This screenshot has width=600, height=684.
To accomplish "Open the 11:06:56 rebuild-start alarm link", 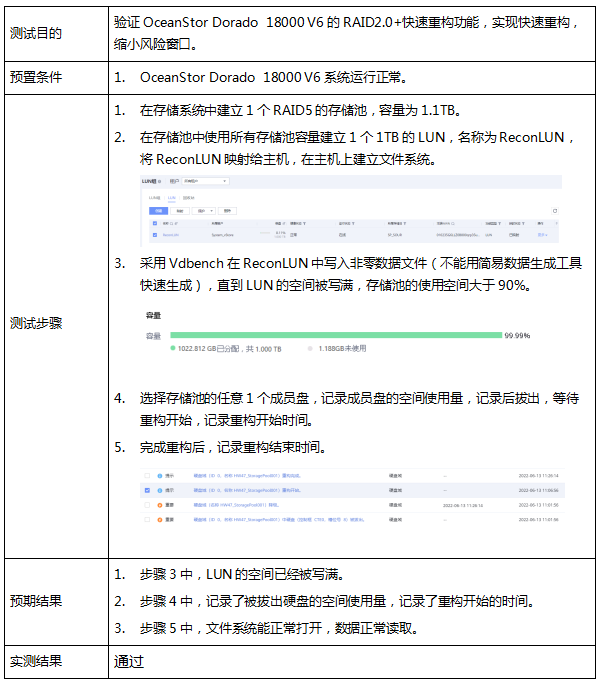I will (x=247, y=490).
